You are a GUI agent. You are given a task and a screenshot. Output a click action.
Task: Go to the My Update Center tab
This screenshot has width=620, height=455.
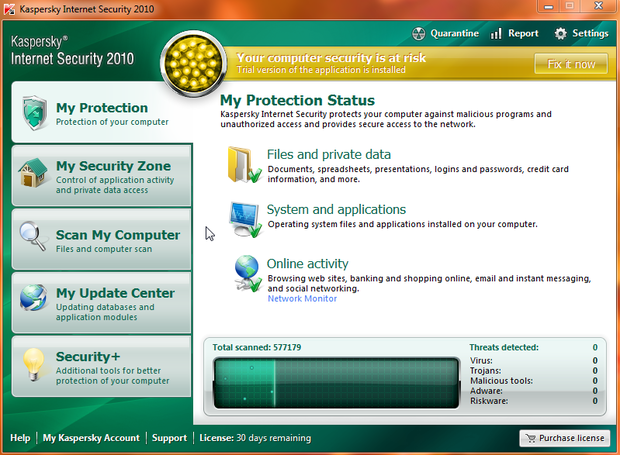click(x=102, y=303)
